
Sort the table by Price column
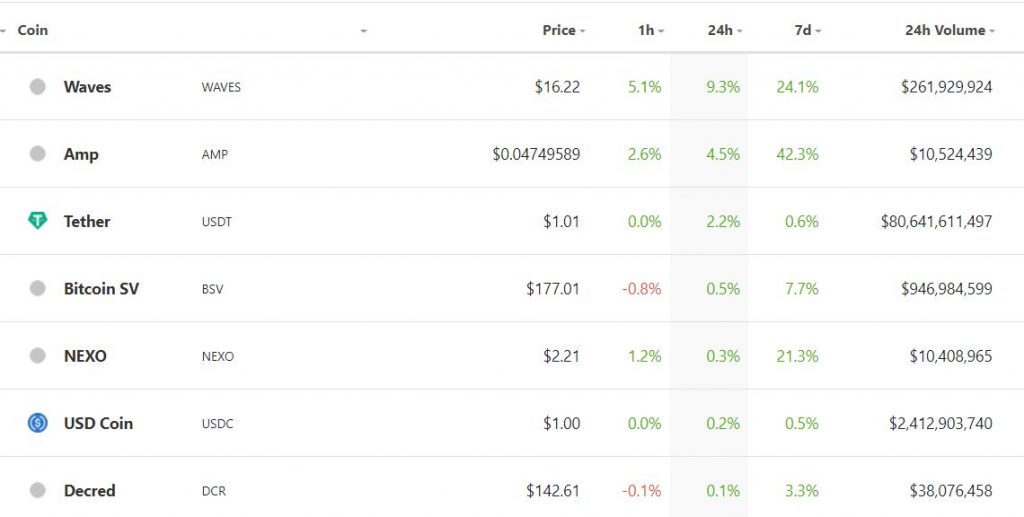(563, 30)
